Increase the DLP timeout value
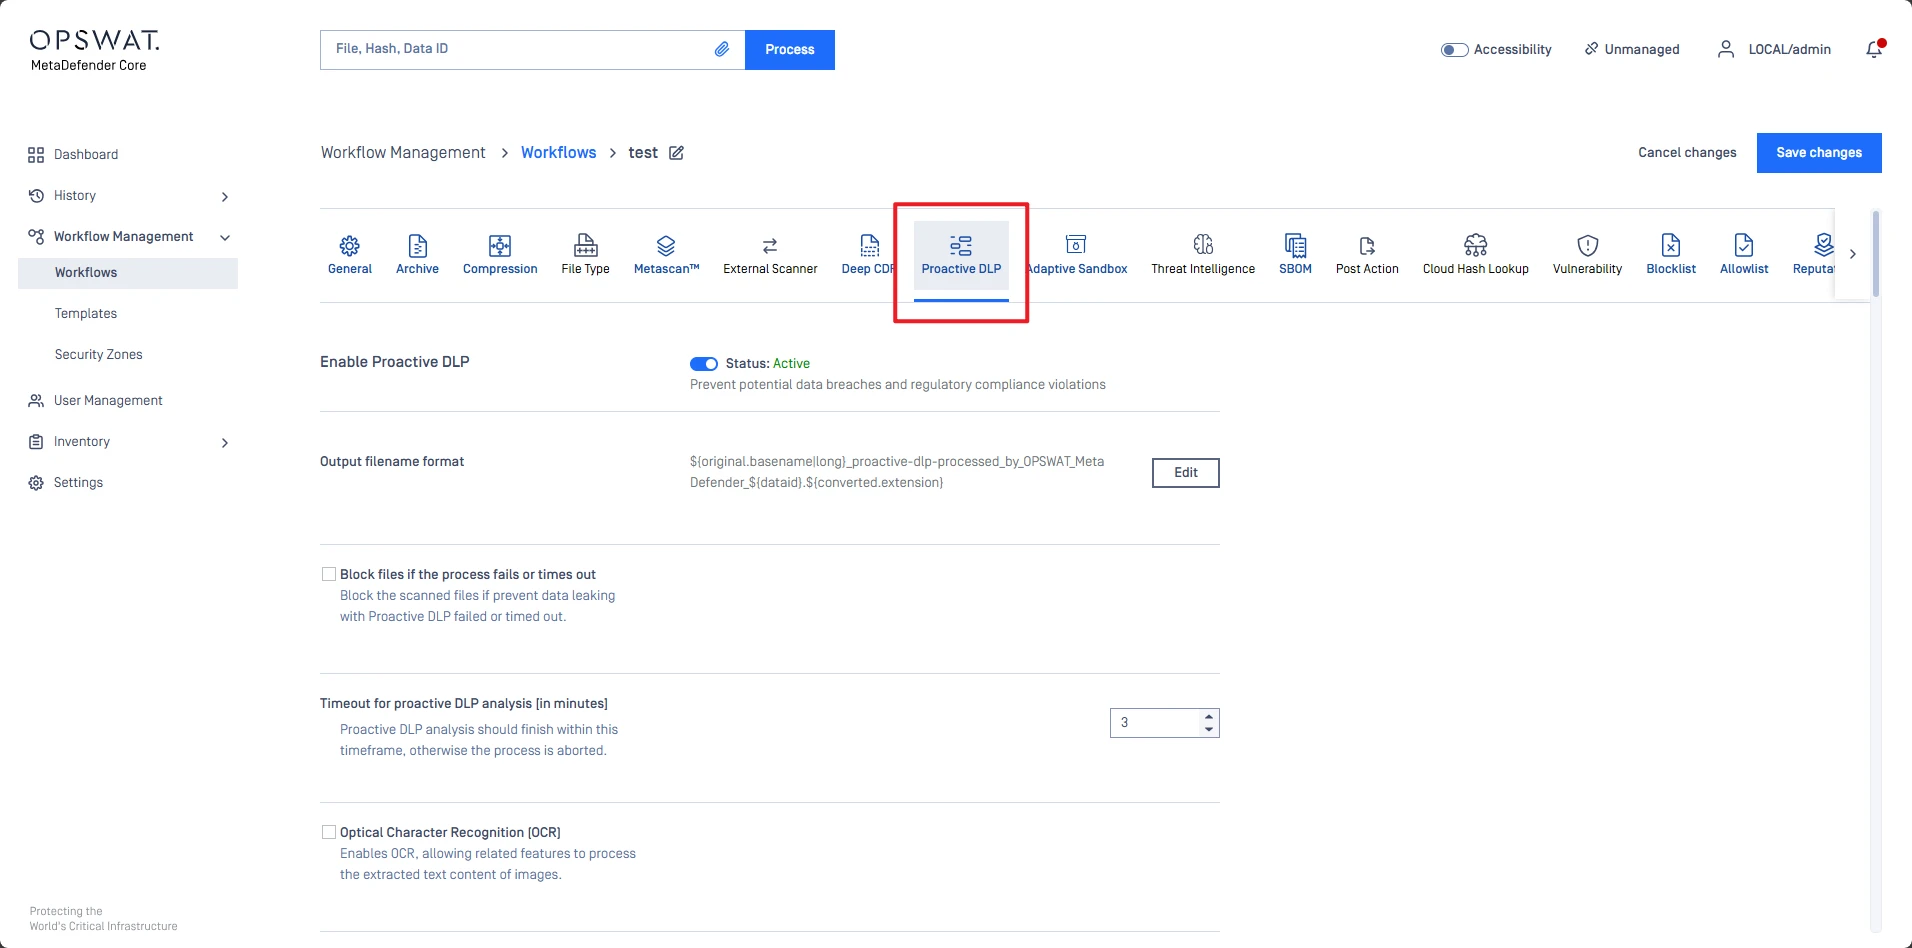The height and width of the screenshot is (948, 1912). tap(1209, 716)
